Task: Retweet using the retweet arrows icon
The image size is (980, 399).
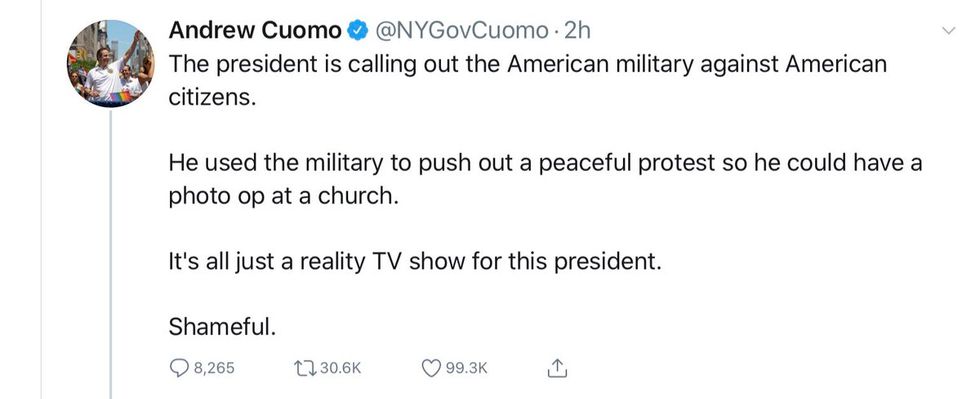Action: tap(306, 368)
